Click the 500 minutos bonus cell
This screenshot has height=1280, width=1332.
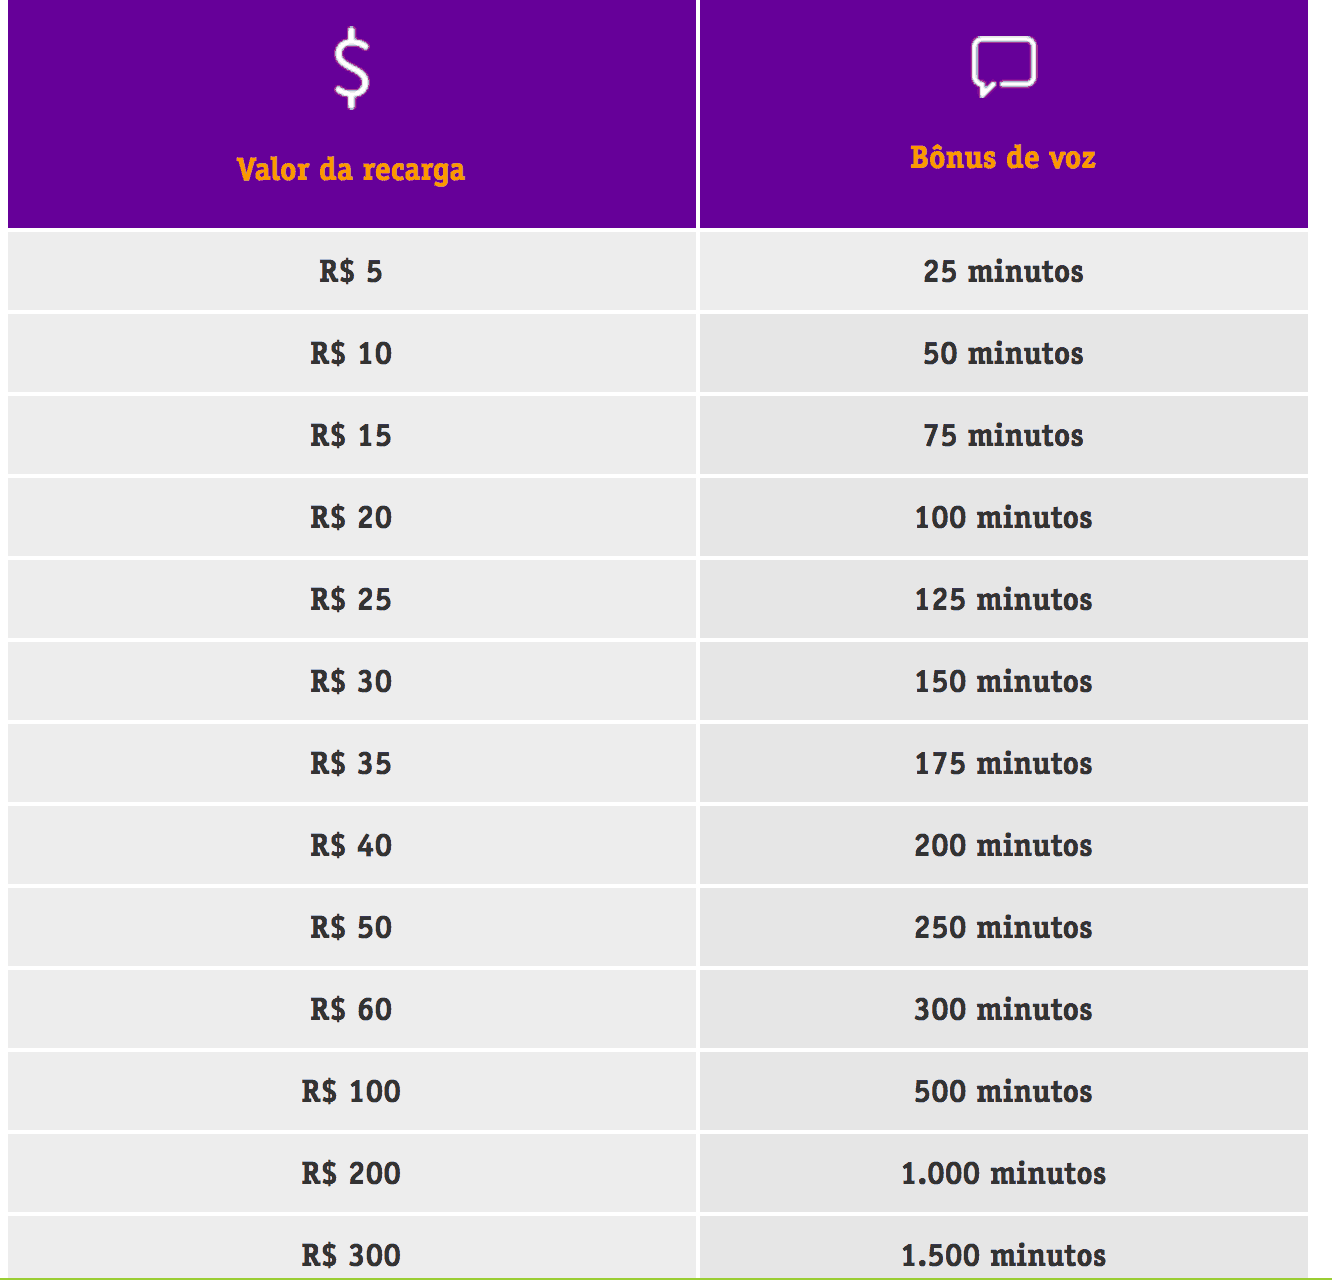pyautogui.click(x=1004, y=1091)
